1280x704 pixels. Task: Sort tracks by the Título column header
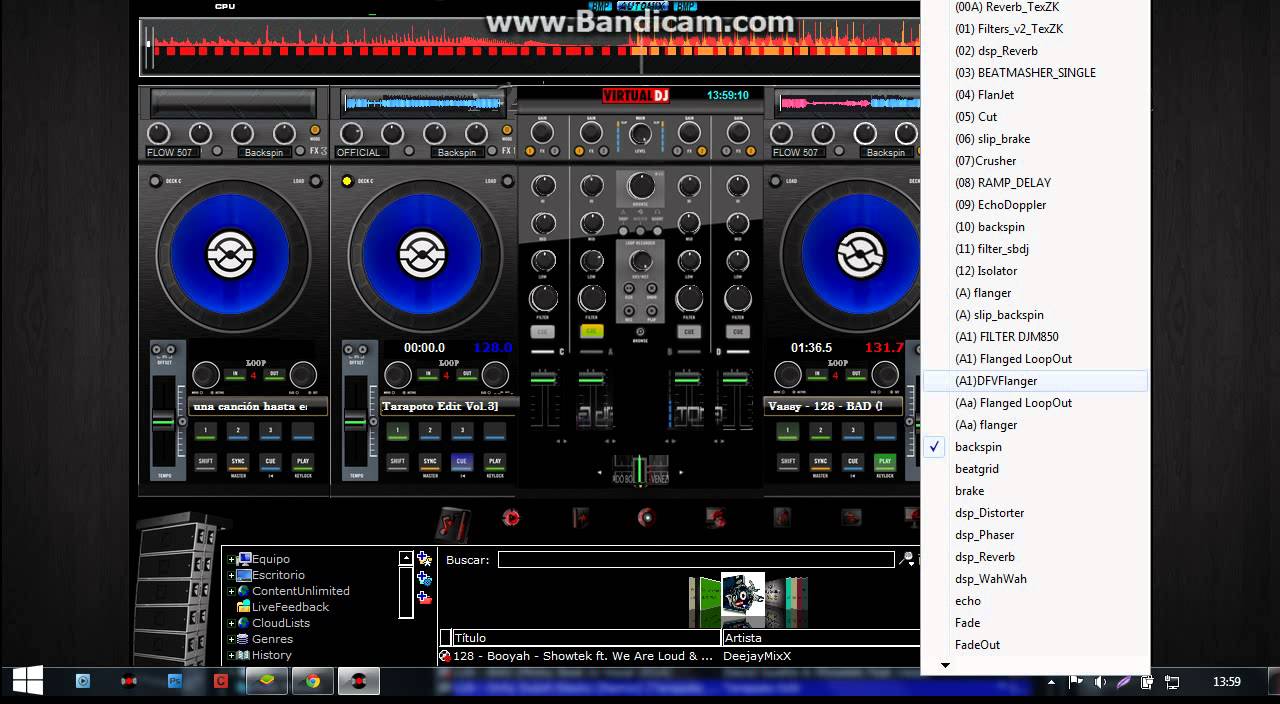pos(586,638)
